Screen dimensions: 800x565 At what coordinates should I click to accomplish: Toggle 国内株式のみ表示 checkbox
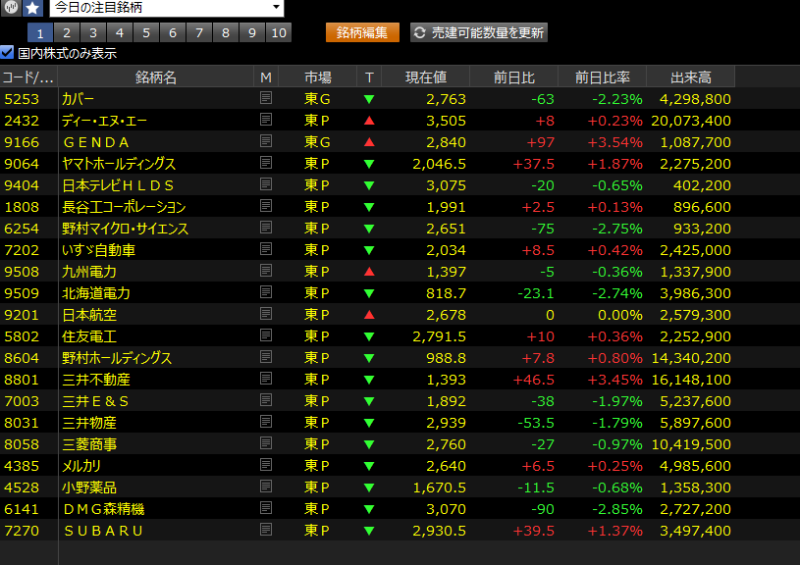(7, 52)
